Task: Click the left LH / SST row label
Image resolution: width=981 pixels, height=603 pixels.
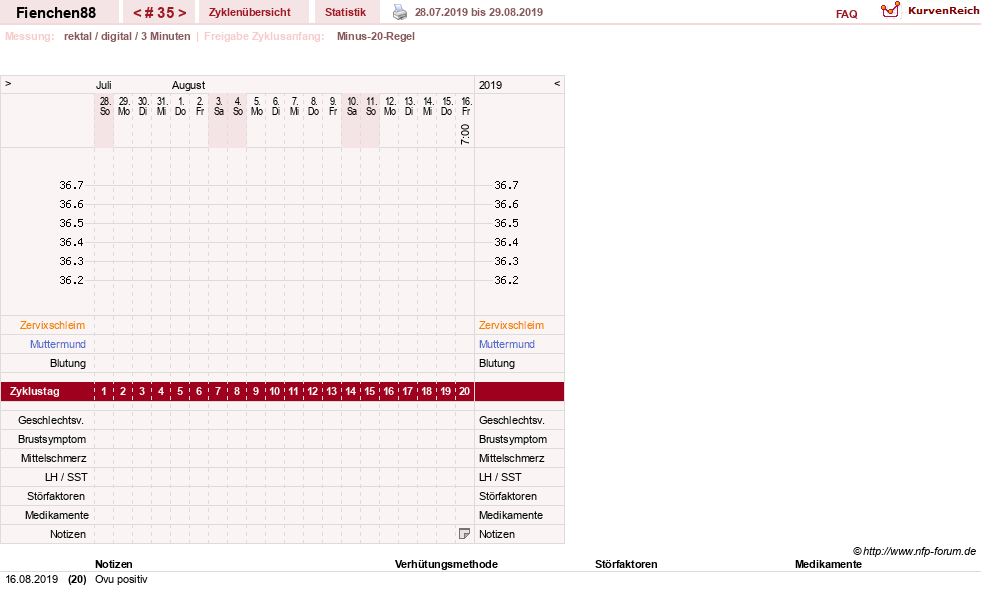Action: (x=66, y=477)
